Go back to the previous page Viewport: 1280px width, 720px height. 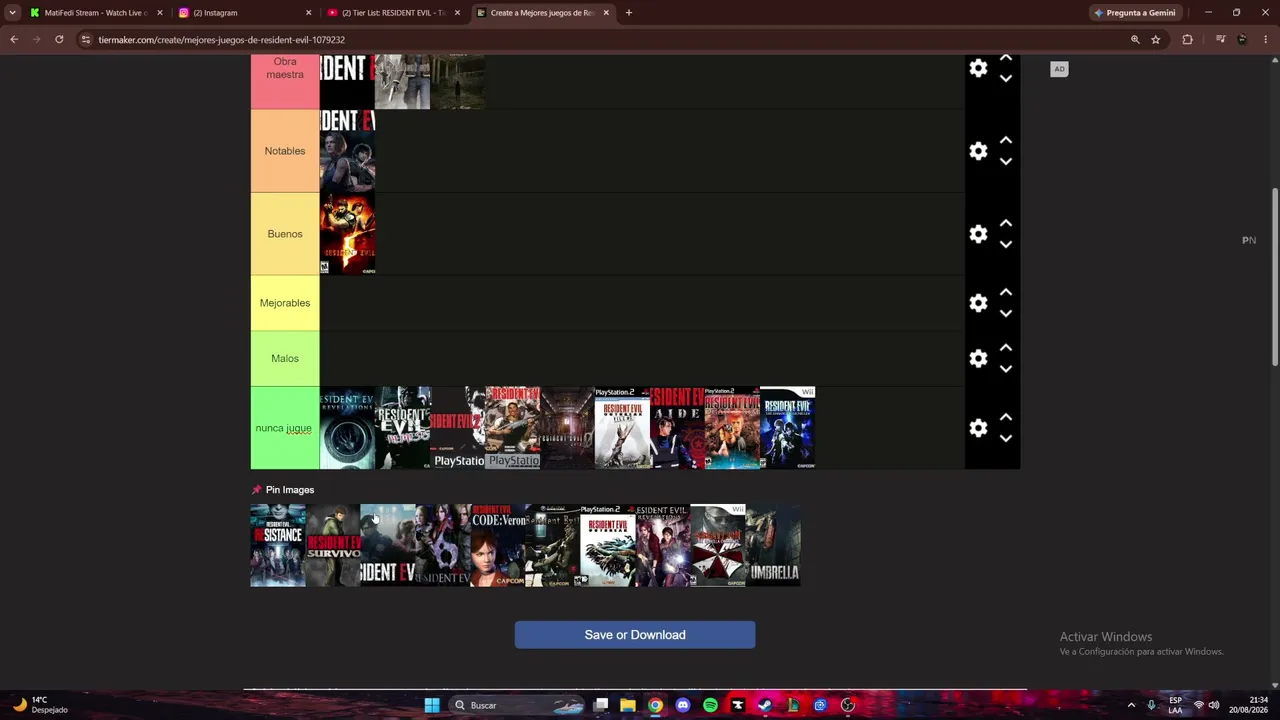coord(14,40)
